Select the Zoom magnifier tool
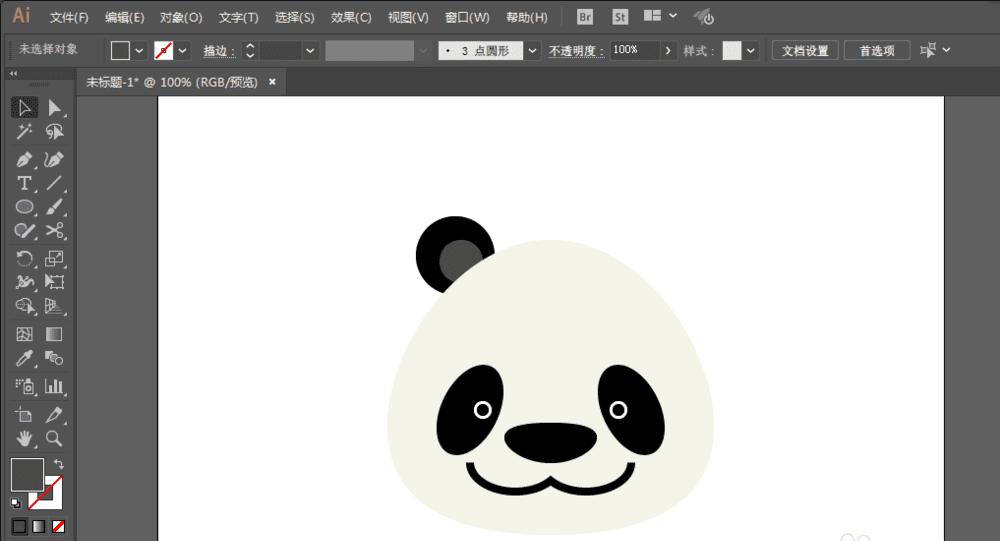This screenshot has height=541, width=1000. (x=54, y=438)
